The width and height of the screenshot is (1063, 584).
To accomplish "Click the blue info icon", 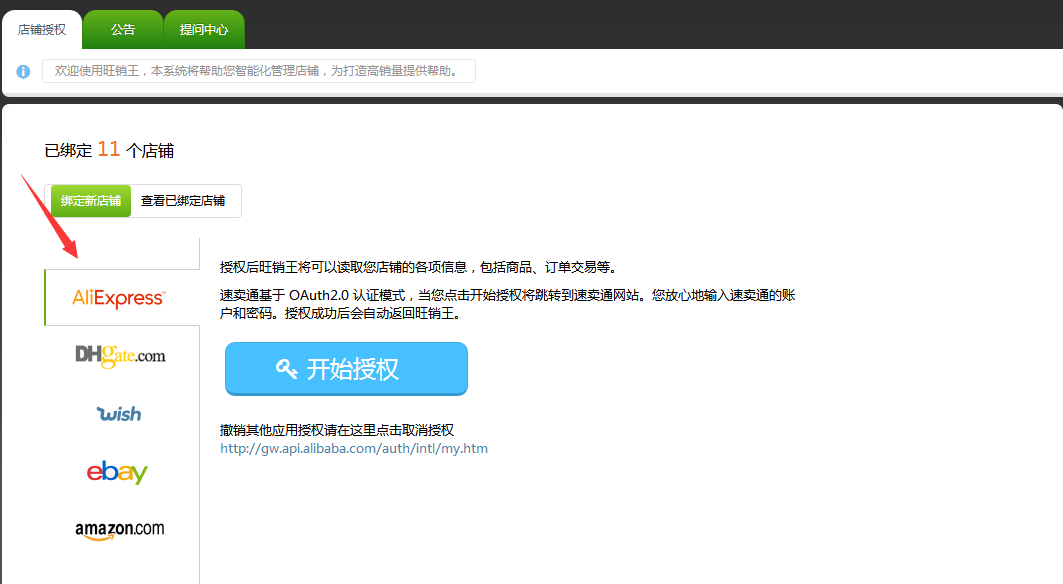I will [23, 71].
